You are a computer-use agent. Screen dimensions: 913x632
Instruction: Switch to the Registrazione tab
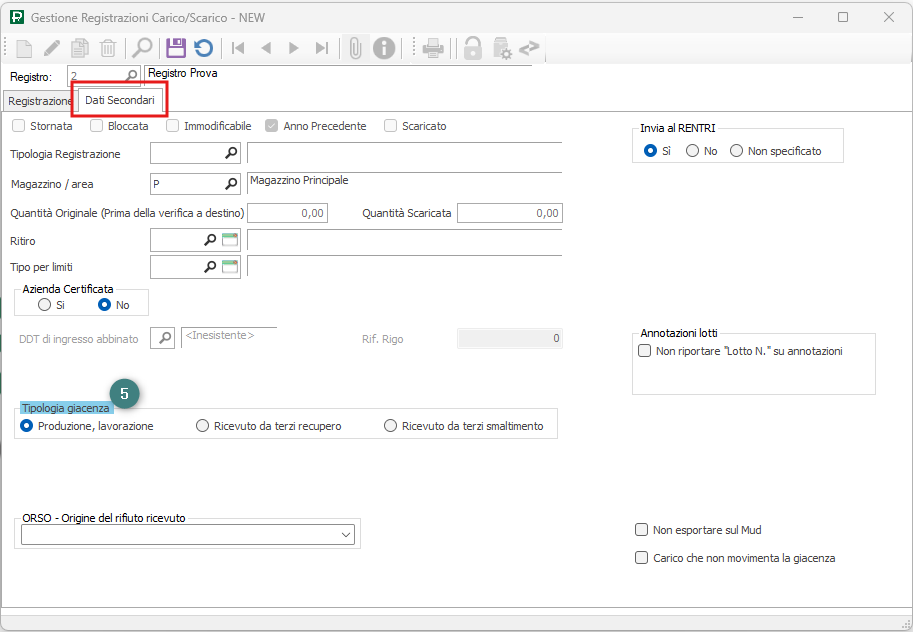(x=39, y=101)
